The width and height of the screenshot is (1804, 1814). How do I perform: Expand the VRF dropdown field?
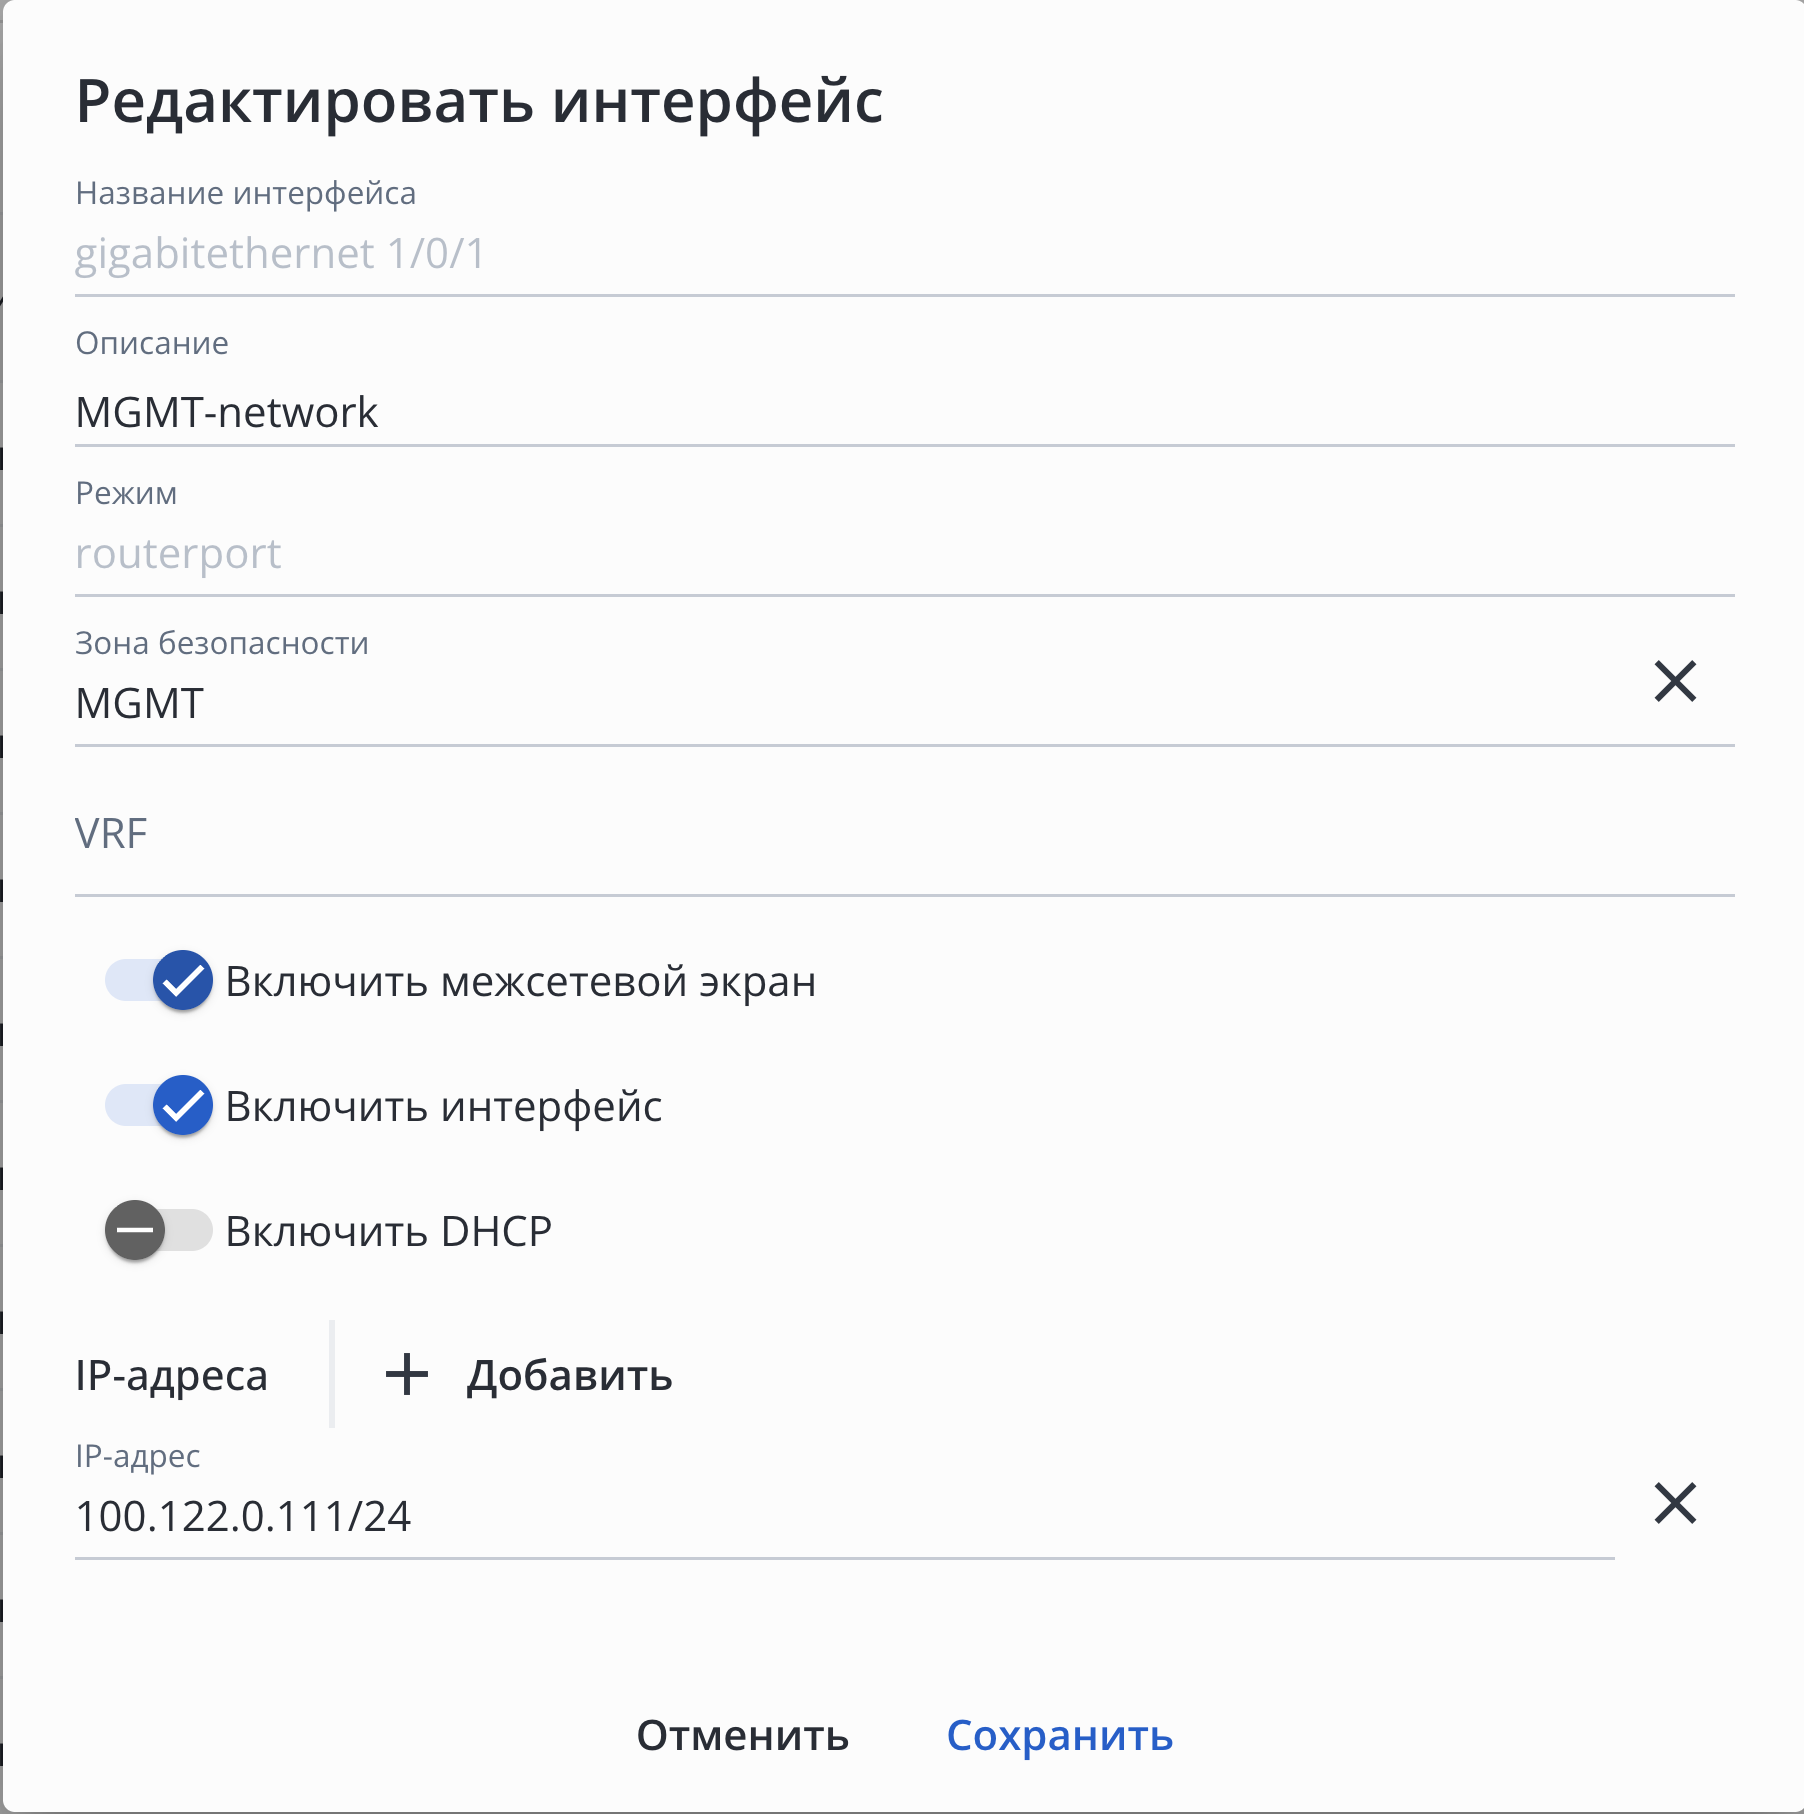pyautogui.click(x=900, y=835)
